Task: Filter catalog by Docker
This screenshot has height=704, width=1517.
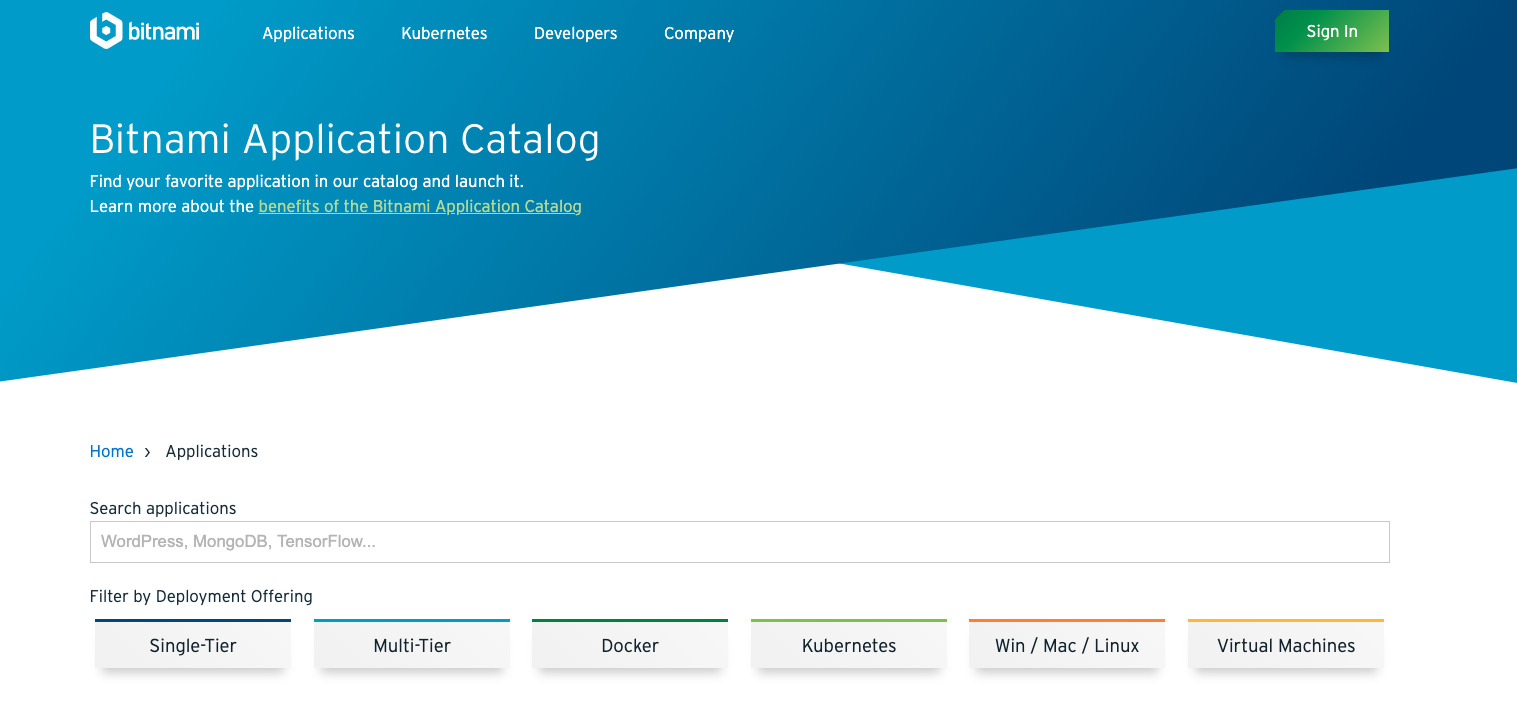Action: point(630,645)
